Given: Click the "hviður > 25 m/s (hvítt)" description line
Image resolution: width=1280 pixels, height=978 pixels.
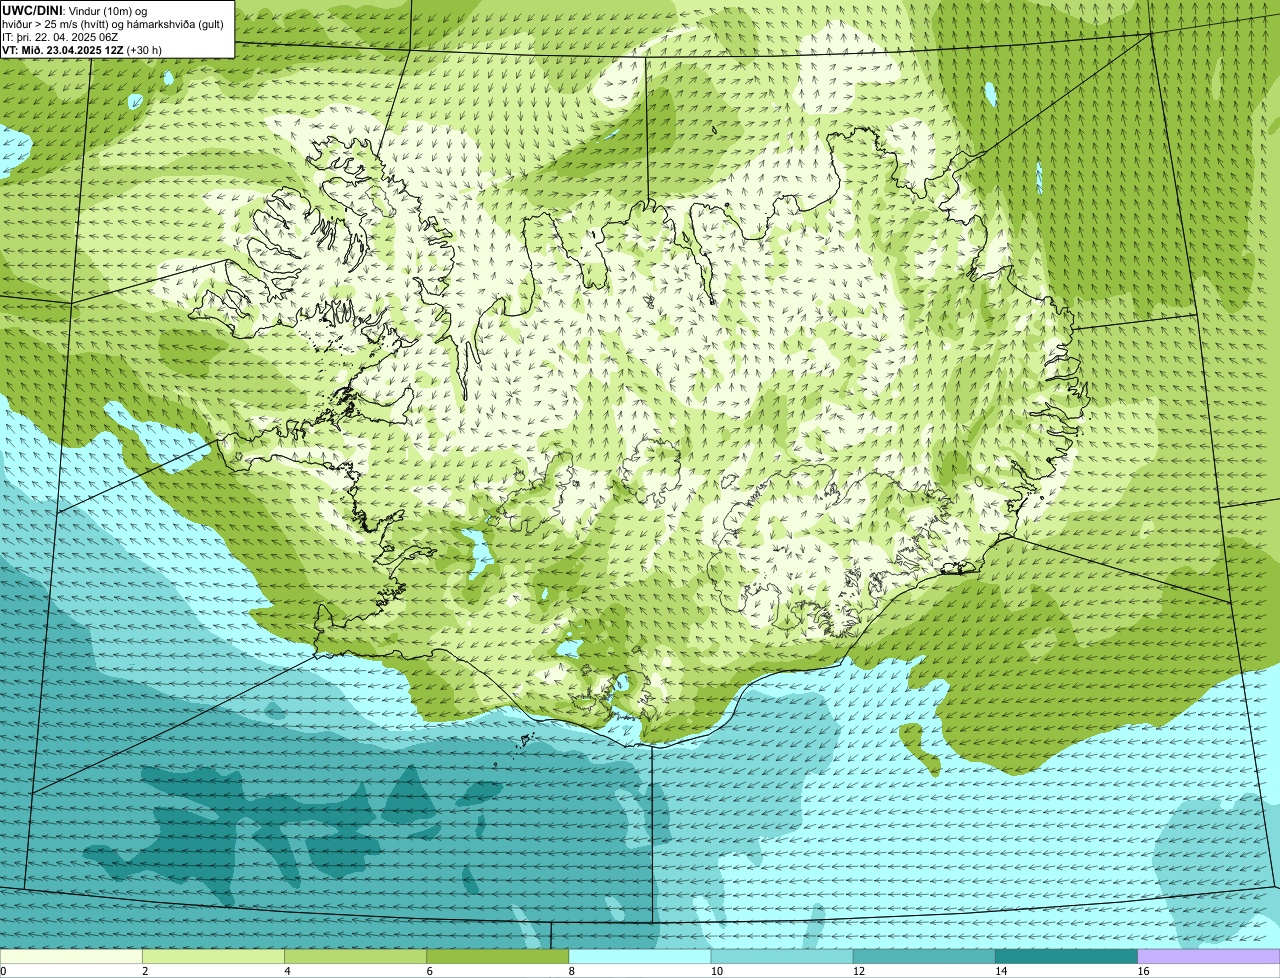Looking at the screenshot, I should 113,23.
